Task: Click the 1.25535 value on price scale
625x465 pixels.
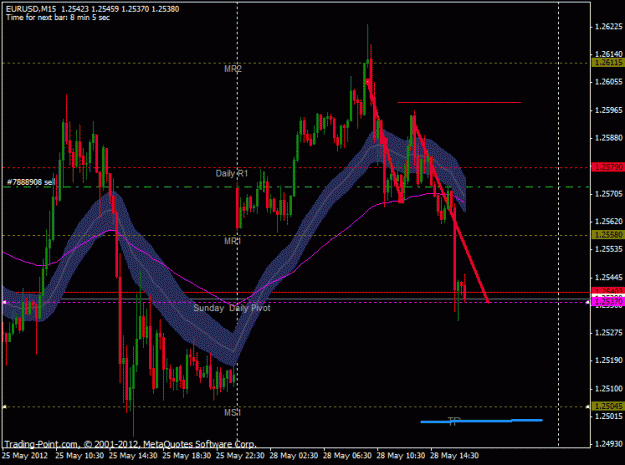Action: coord(608,249)
